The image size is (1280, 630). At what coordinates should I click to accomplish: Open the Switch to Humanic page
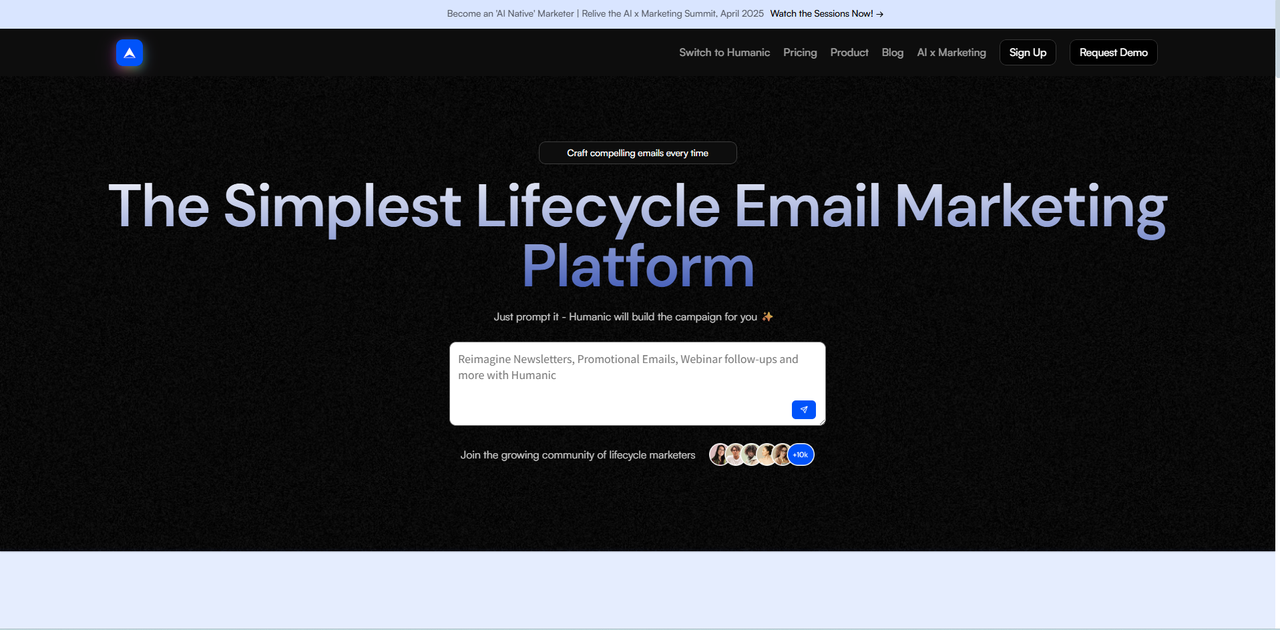pos(724,53)
